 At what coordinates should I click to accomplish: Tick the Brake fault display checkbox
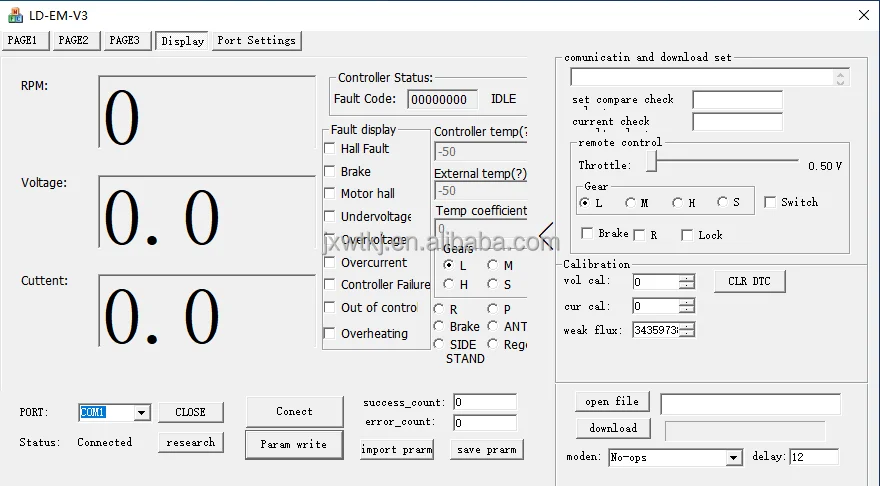tap(330, 171)
